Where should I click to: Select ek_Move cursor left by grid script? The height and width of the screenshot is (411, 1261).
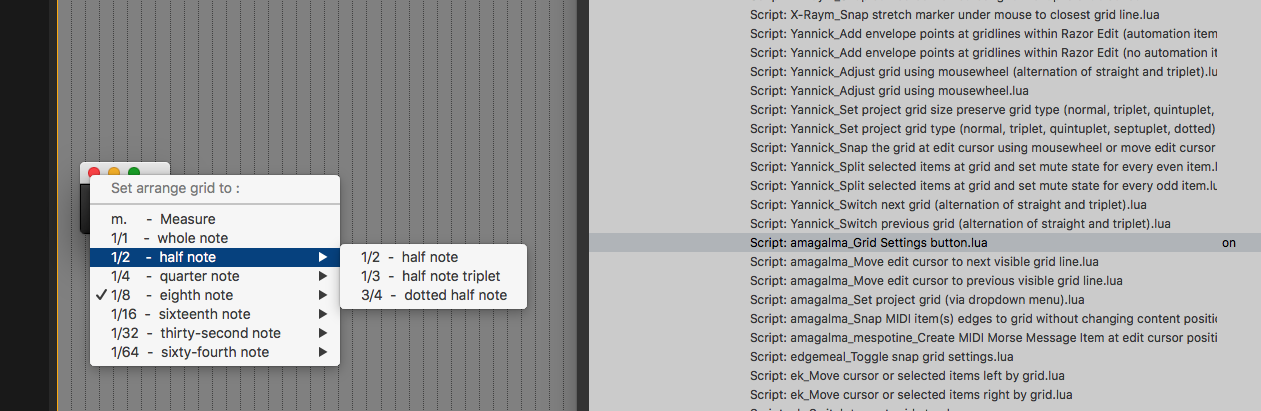pos(906,376)
